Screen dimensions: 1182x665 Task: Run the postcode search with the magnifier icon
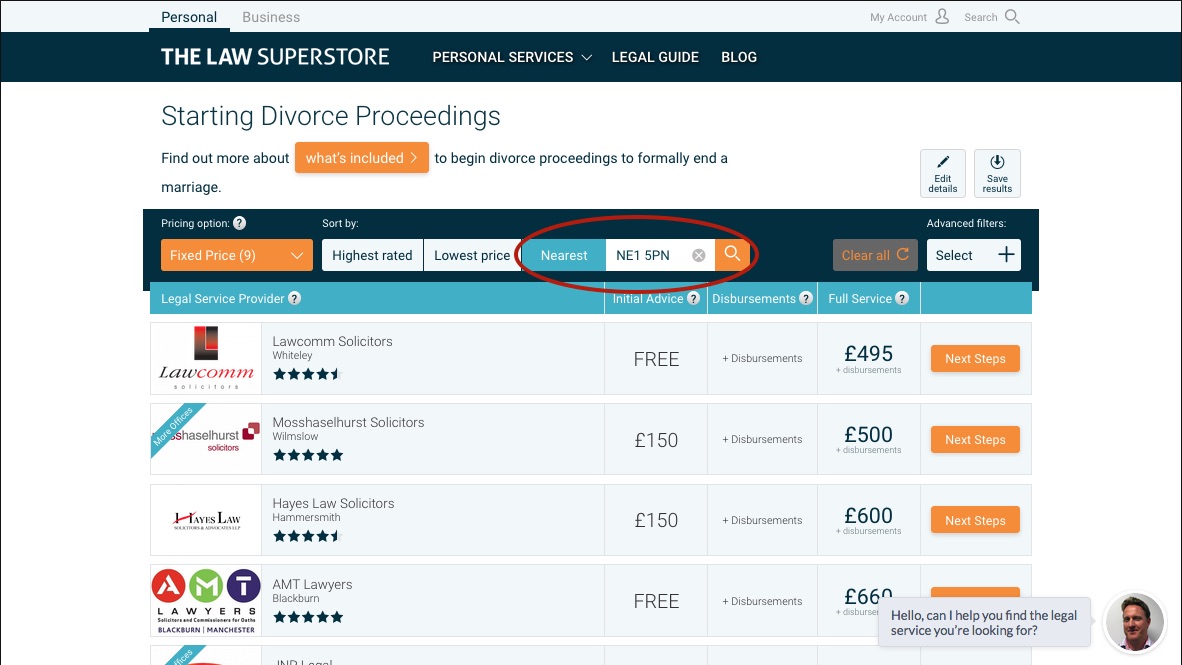click(732, 254)
